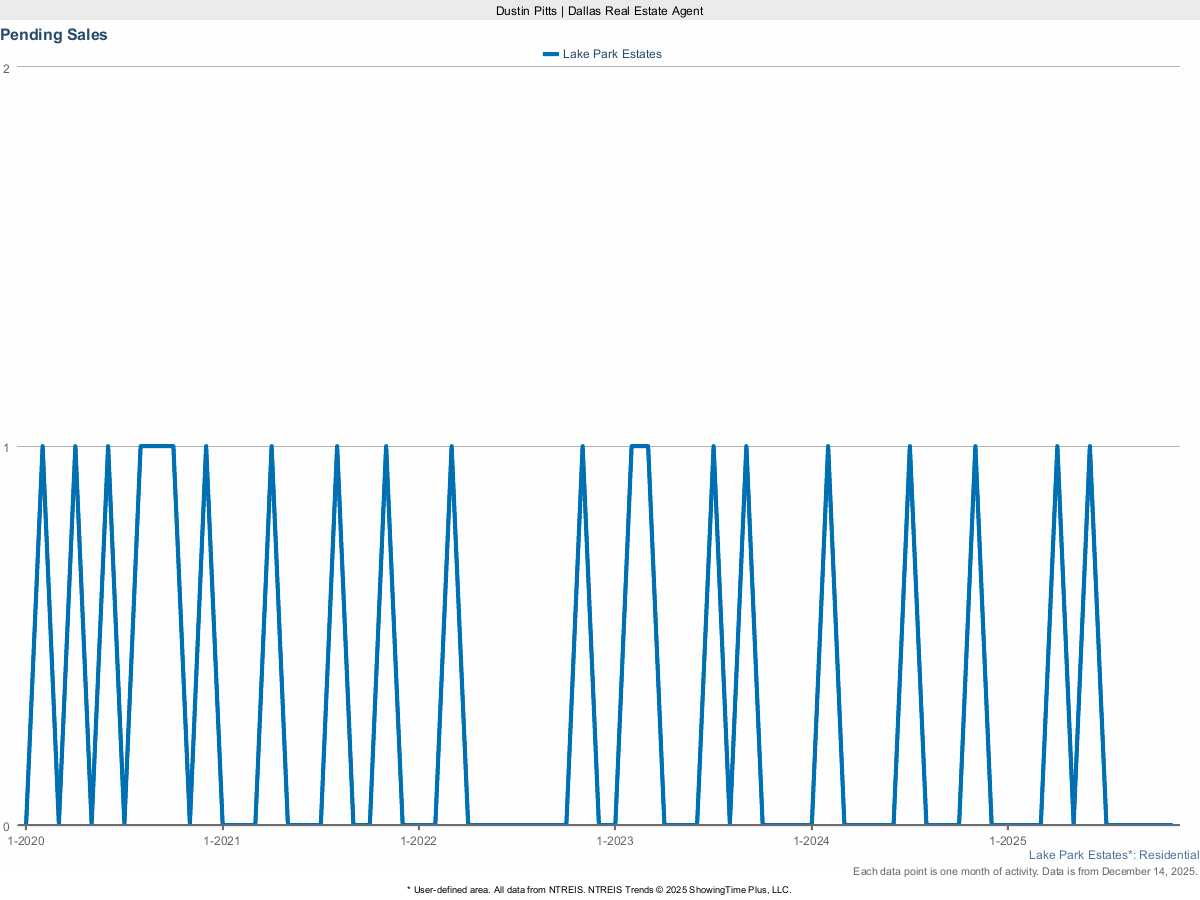Click the wide flat plateau in mid-2020
This screenshot has width=1200, height=900.
click(157, 446)
